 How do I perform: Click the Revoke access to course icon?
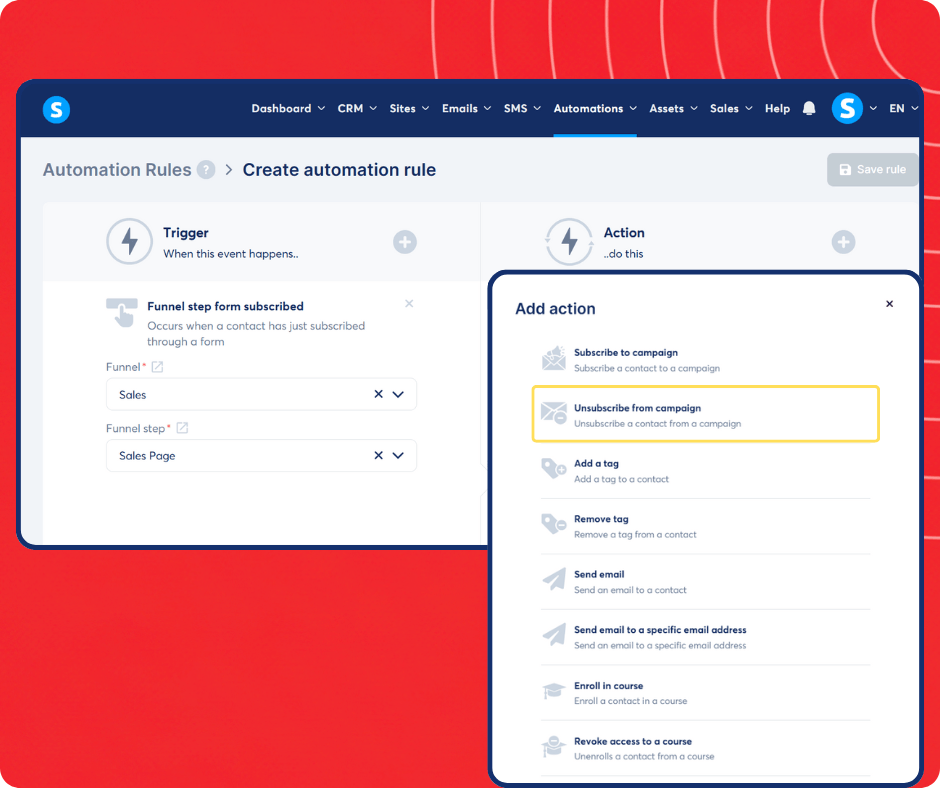(553, 747)
